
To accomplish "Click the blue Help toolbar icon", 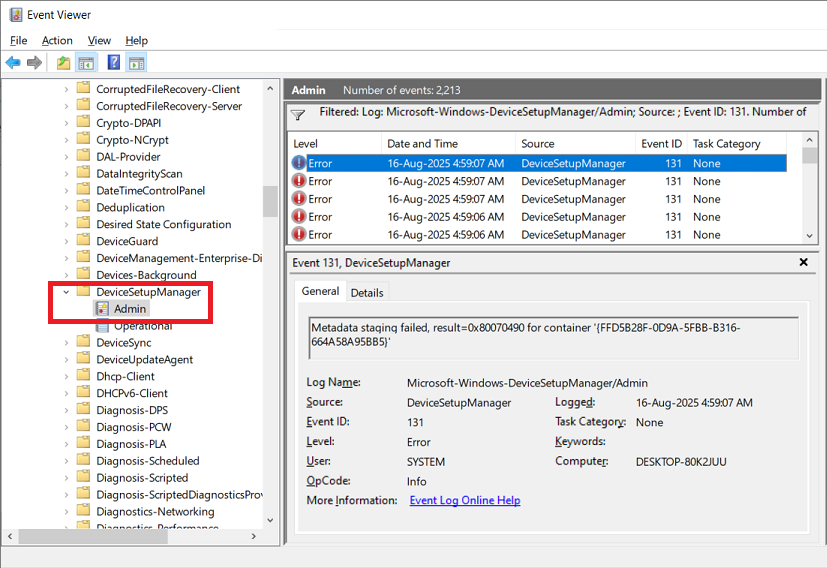I will [114, 63].
